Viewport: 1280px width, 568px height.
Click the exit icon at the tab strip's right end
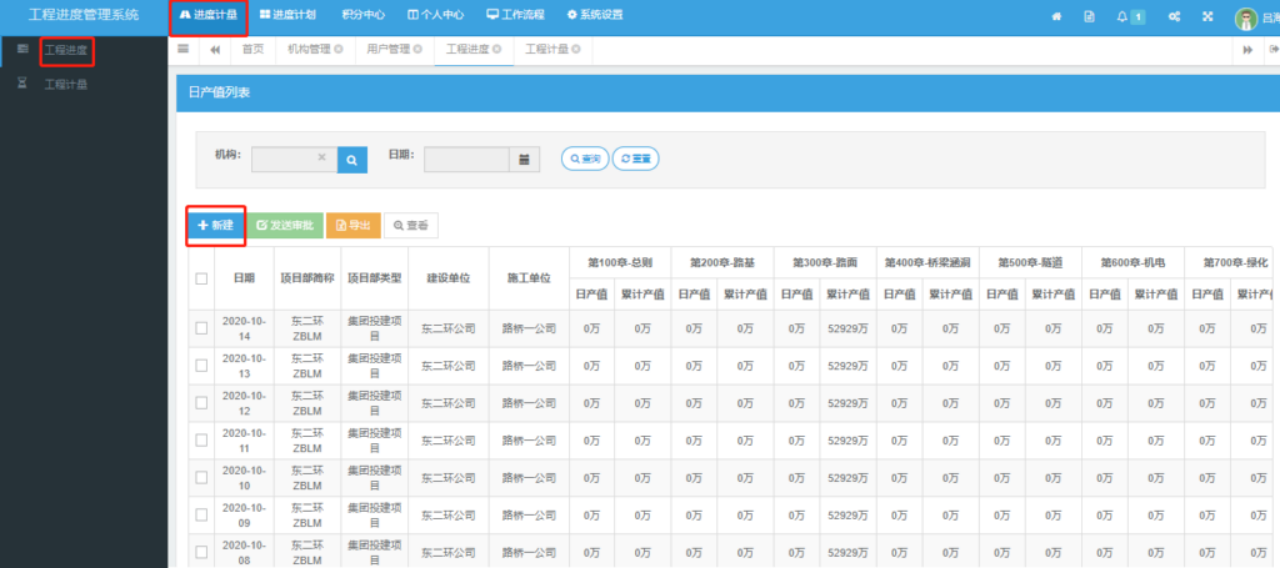pos(1274,49)
